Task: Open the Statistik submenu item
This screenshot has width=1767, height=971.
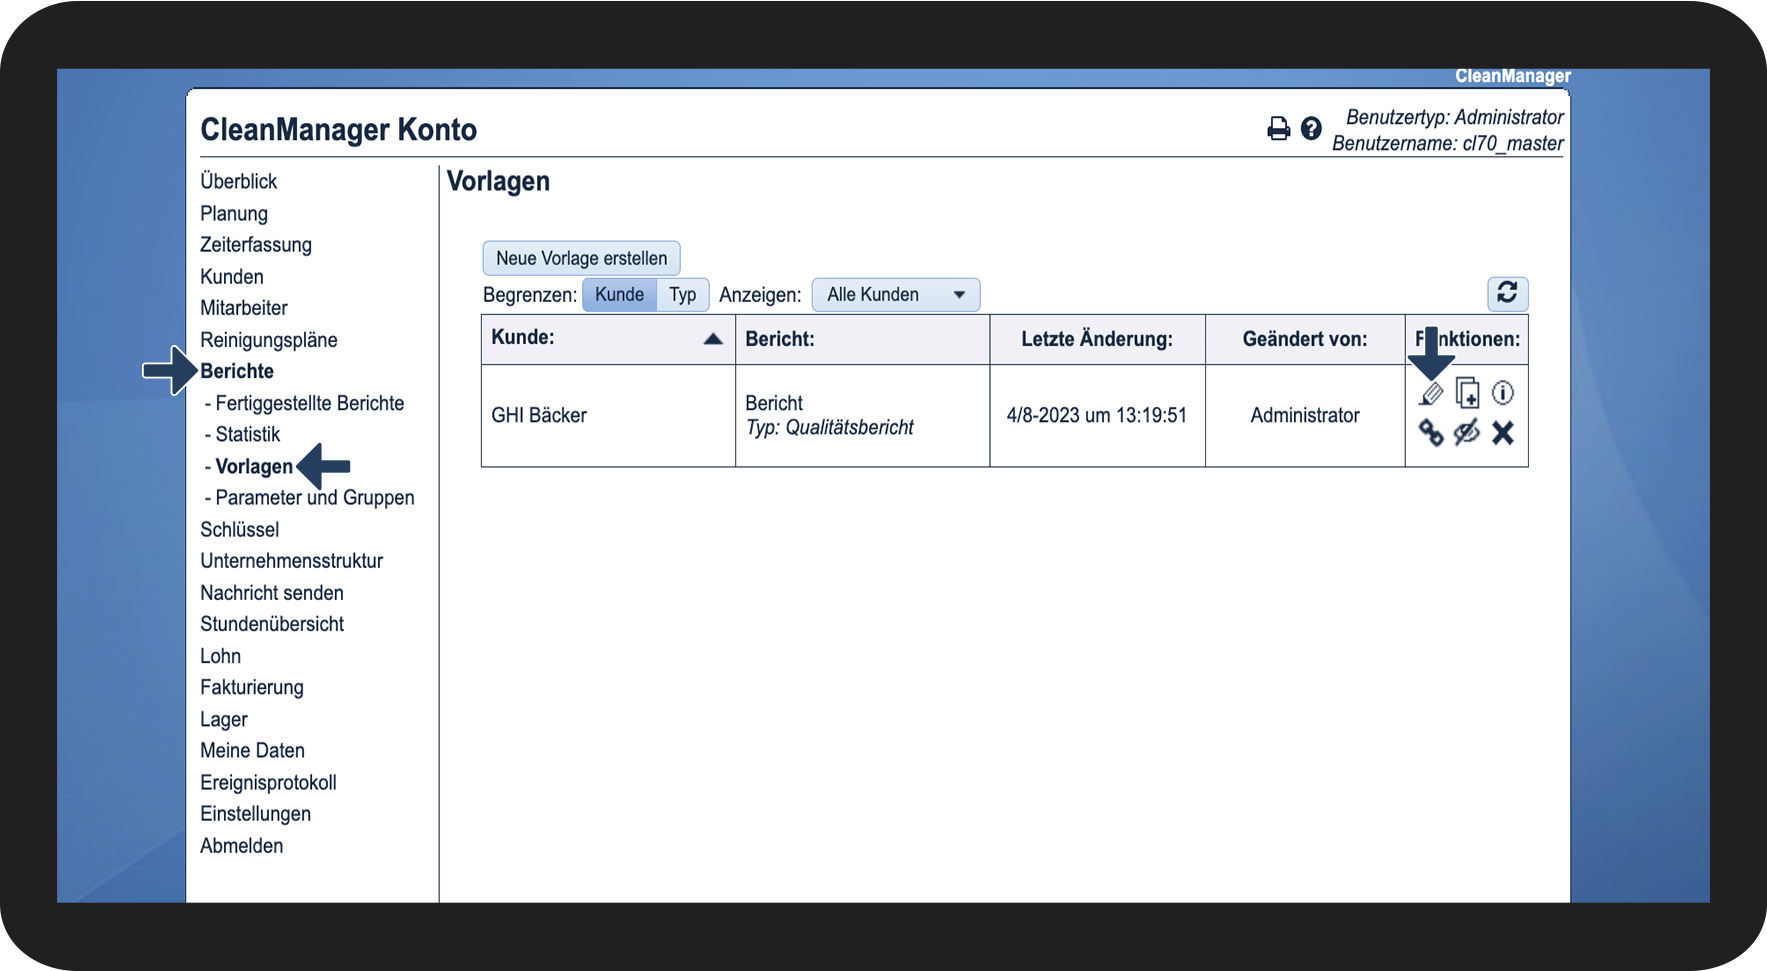Action: click(247, 435)
